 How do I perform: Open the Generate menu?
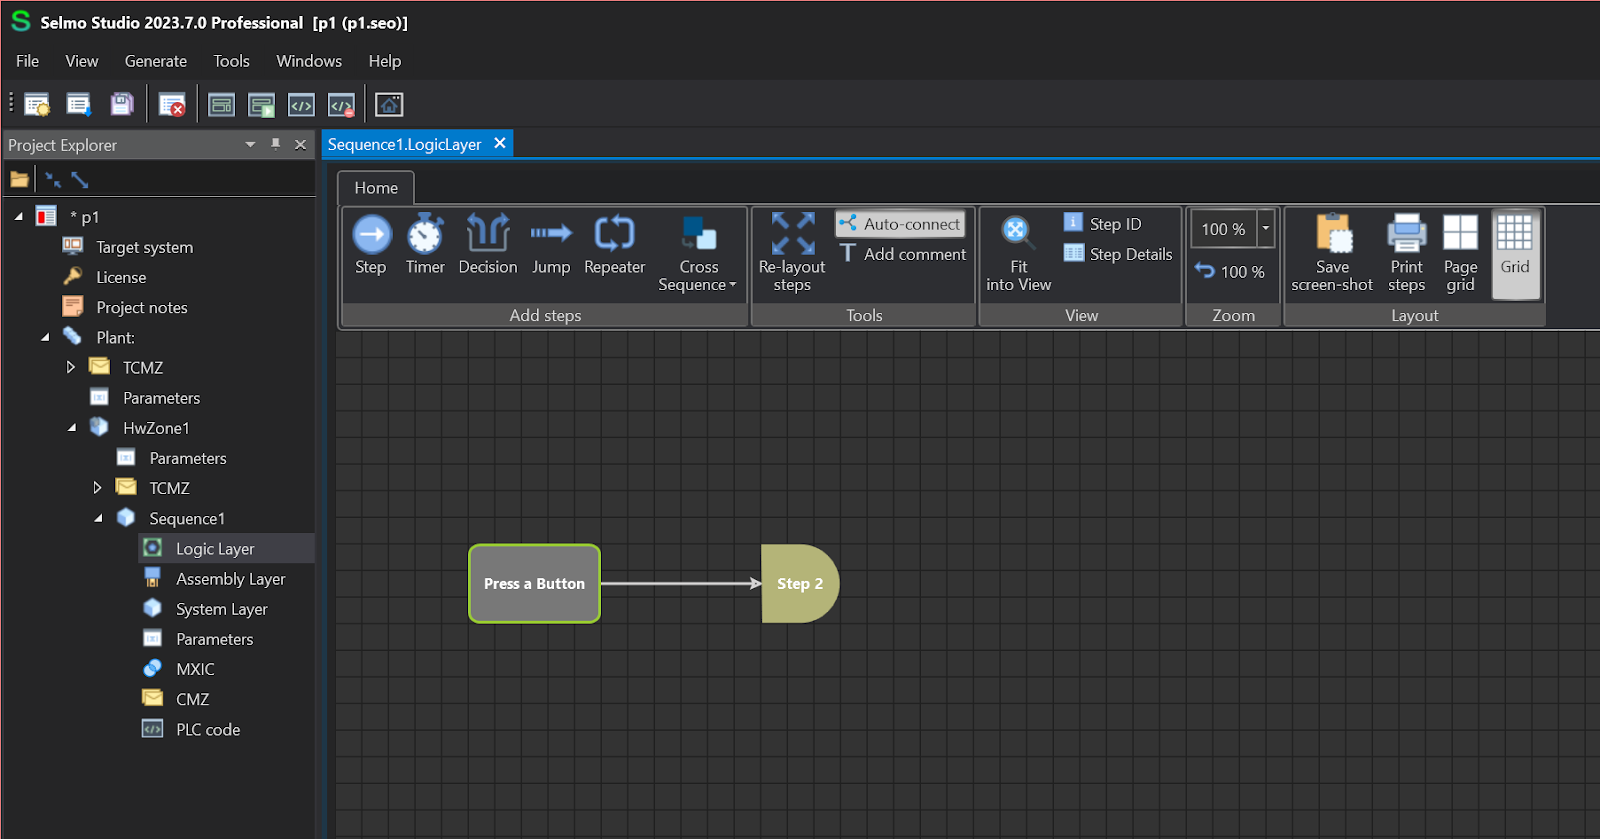click(156, 61)
